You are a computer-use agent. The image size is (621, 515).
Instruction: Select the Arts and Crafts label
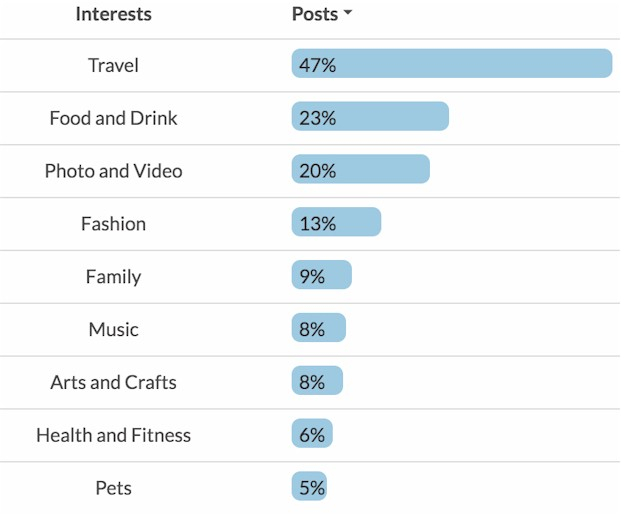tap(113, 382)
